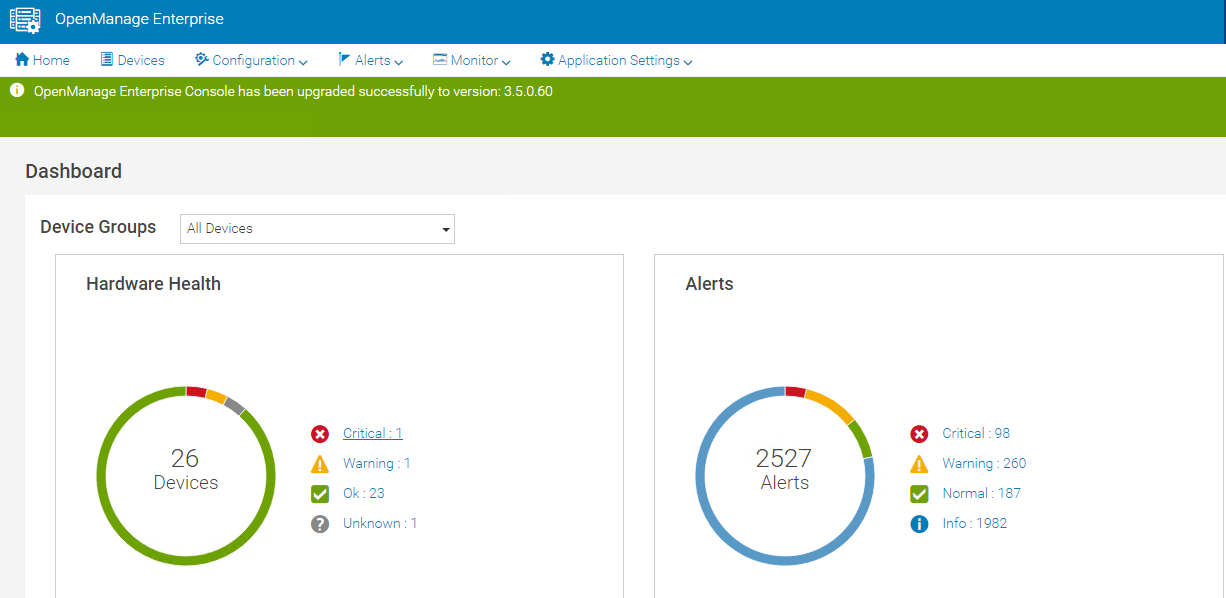Open the Configuration menu
The height and width of the screenshot is (598, 1226).
[251, 60]
